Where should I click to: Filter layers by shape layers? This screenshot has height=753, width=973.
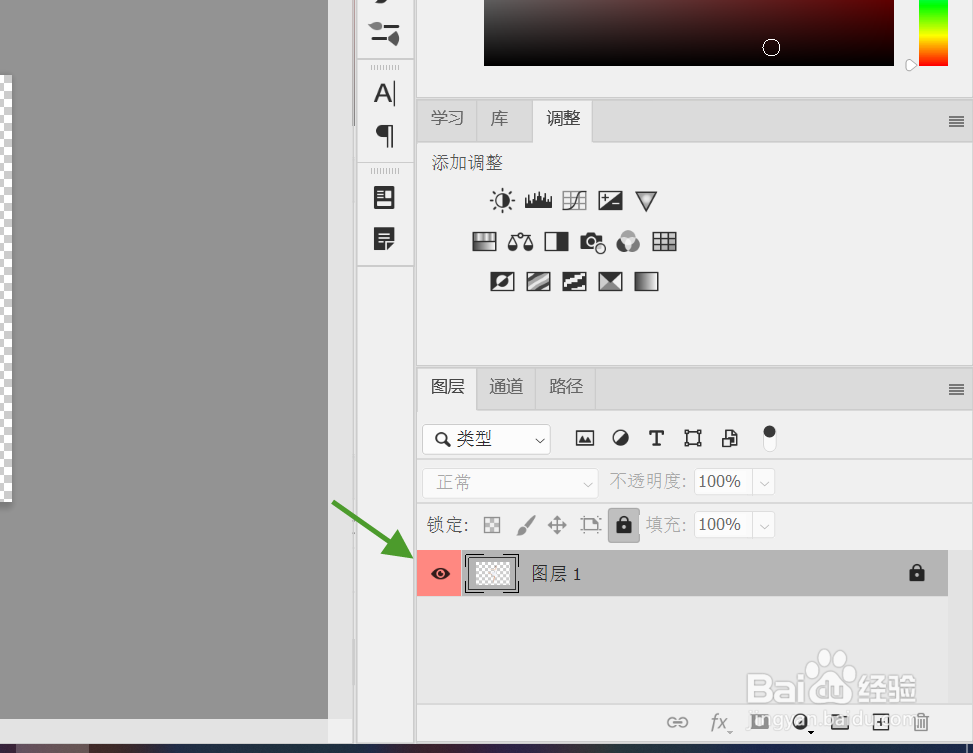click(693, 438)
